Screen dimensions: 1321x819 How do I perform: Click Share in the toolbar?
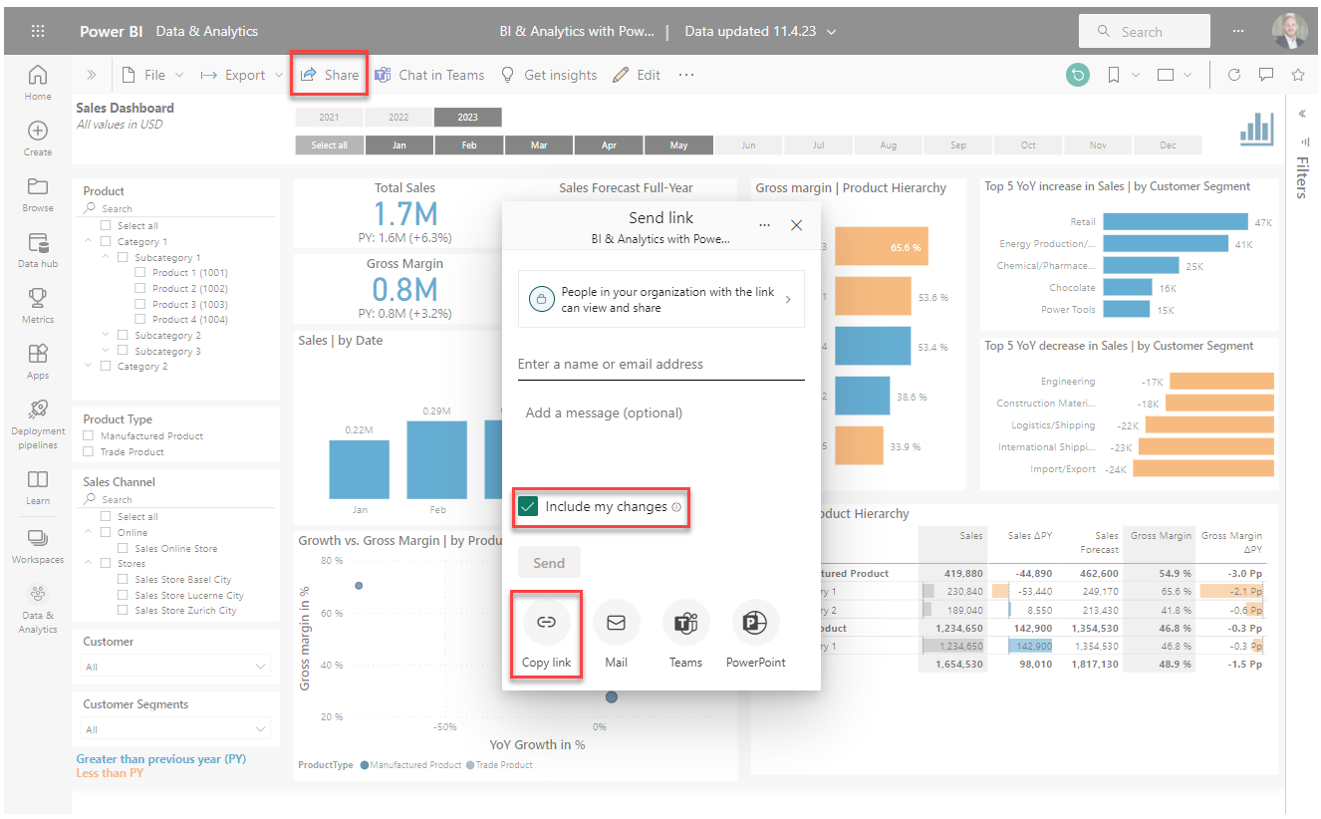coord(330,75)
